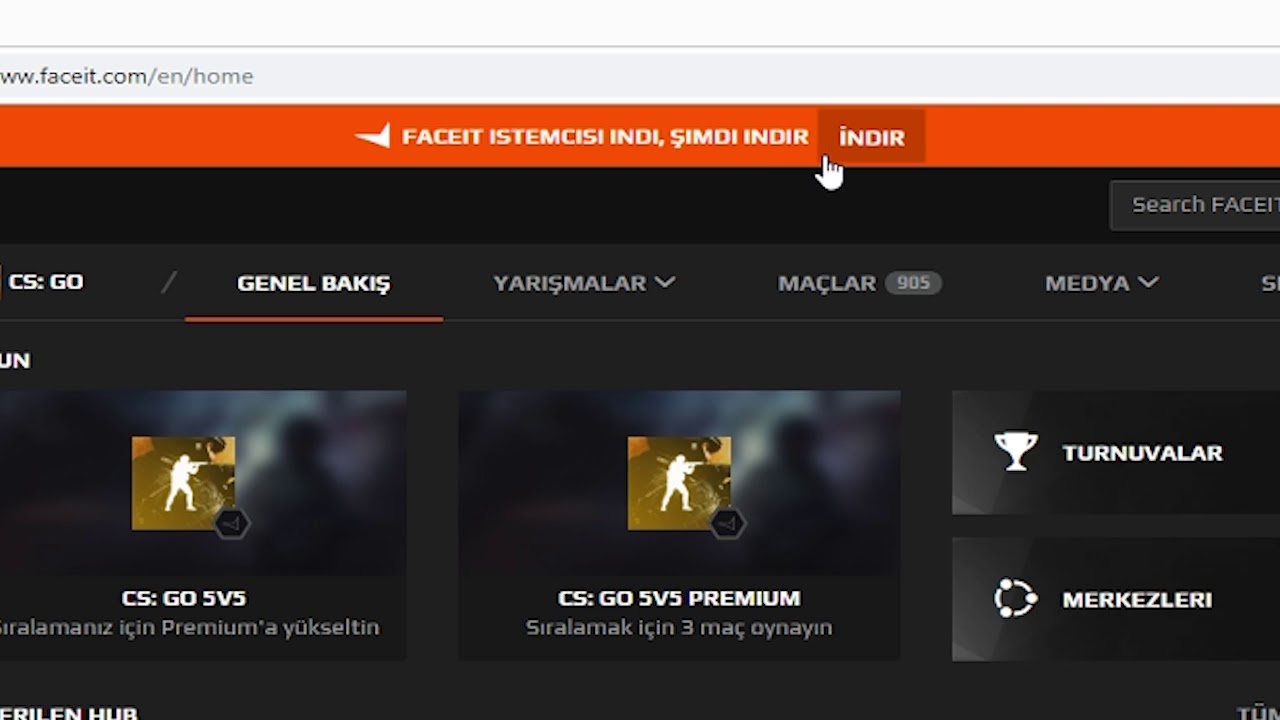The height and width of the screenshot is (720, 1280).
Task: Focus the Search FACEIT field
Action: pyautogui.click(x=1196, y=205)
